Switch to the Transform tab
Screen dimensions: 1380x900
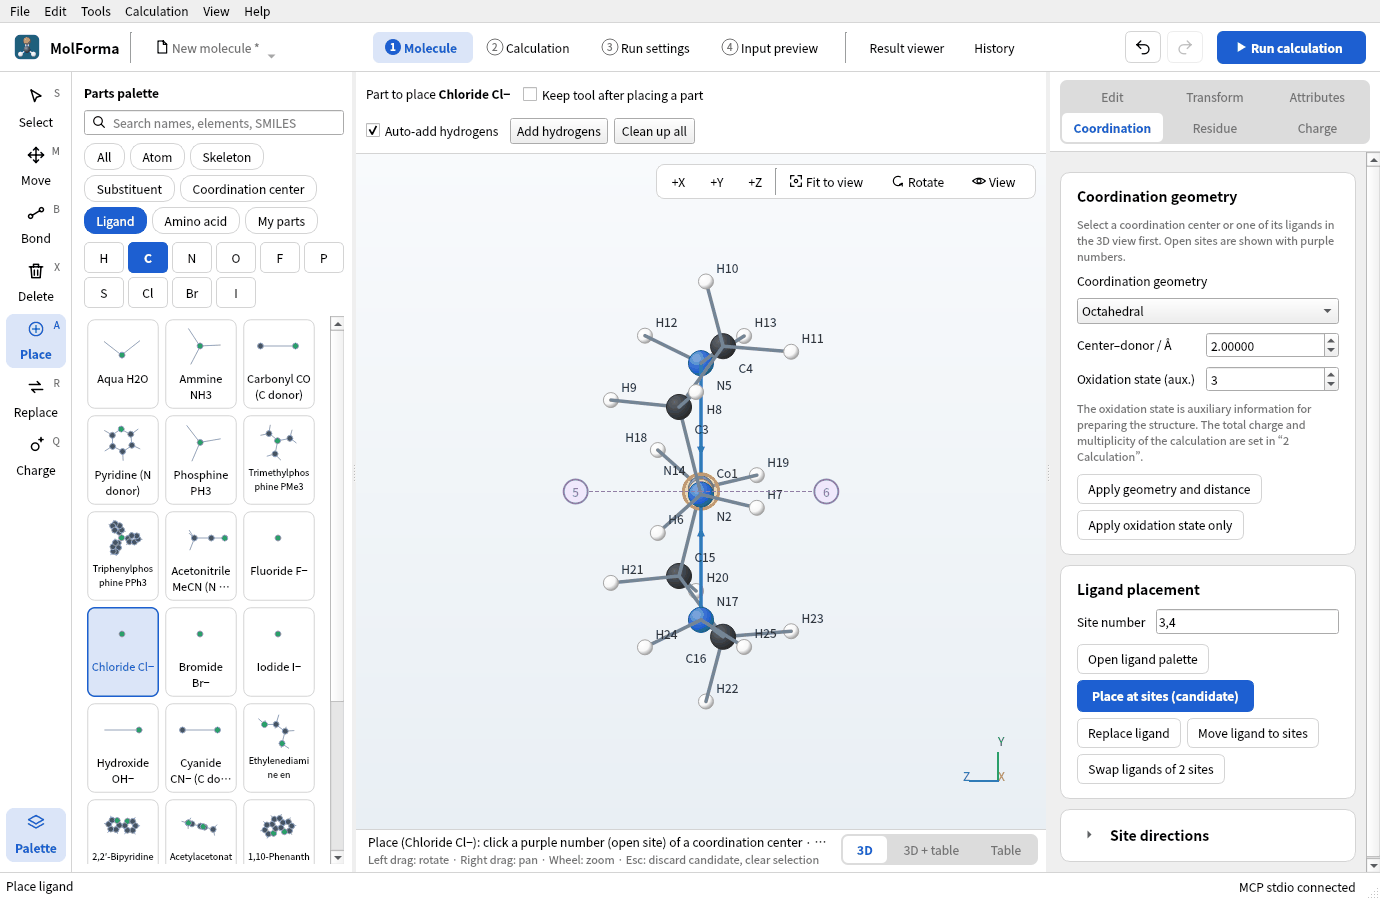(x=1215, y=97)
